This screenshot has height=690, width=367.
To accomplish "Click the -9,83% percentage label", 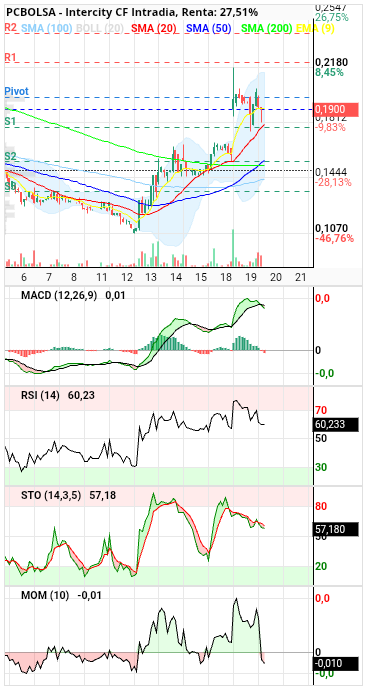I will pos(330,128).
